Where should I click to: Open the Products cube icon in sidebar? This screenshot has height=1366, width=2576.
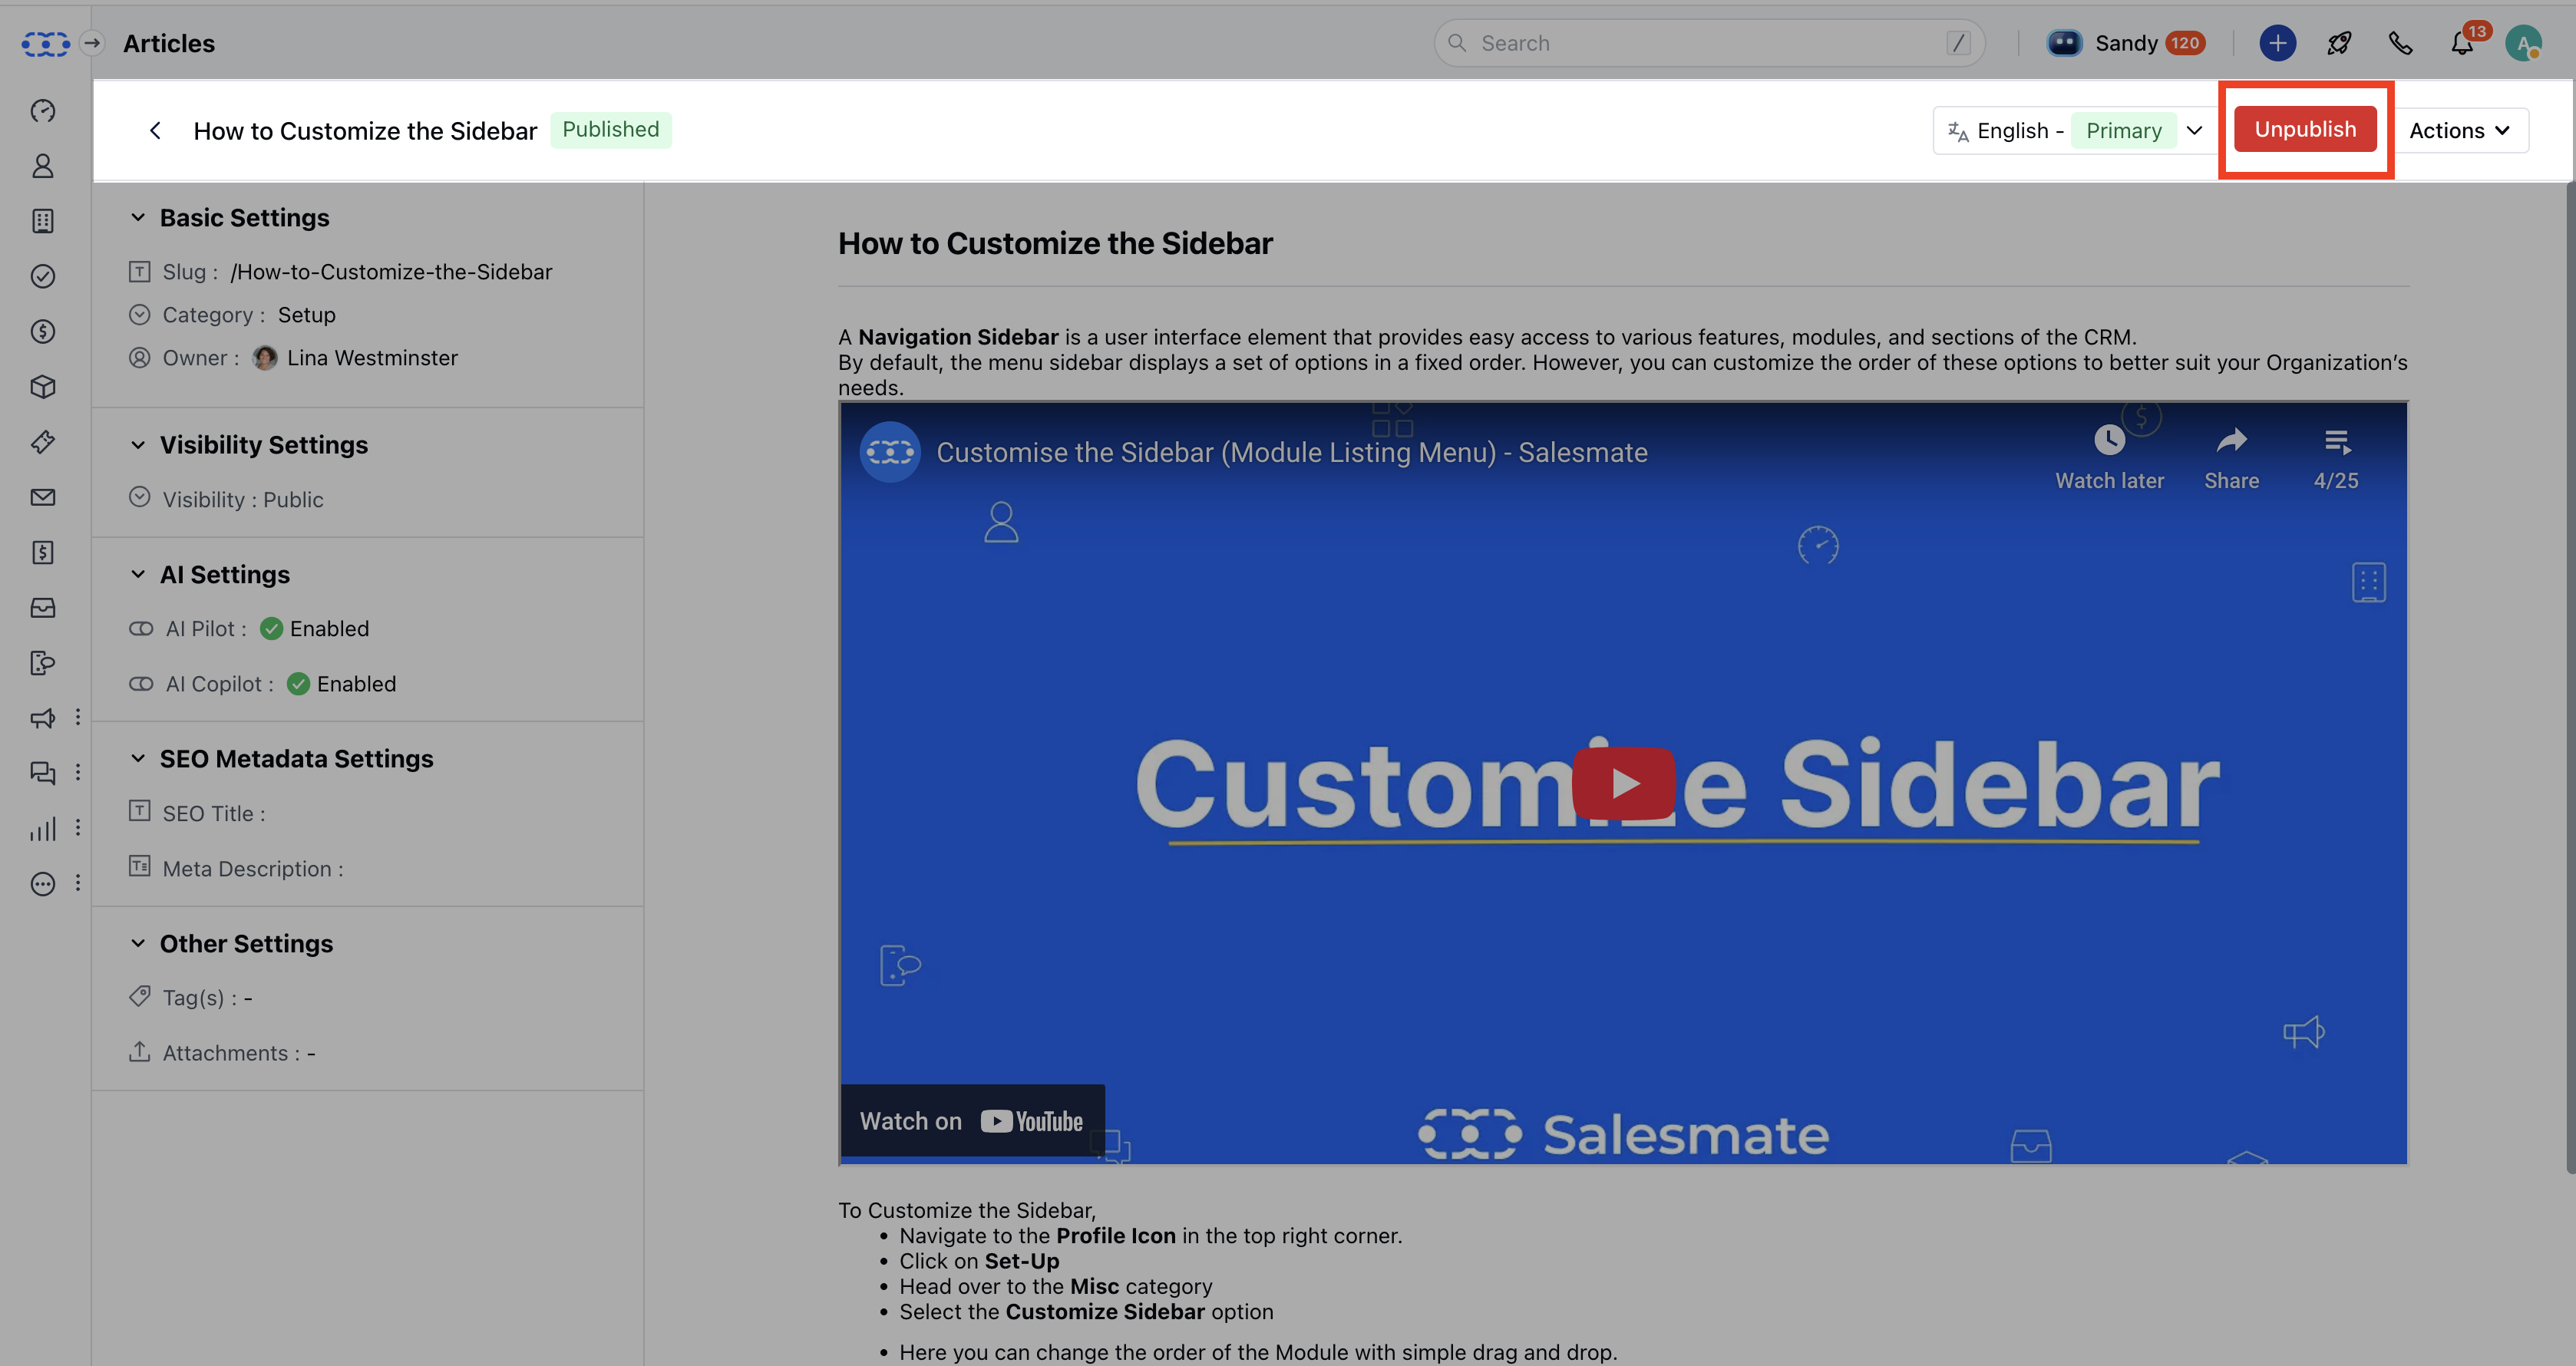click(42, 387)
